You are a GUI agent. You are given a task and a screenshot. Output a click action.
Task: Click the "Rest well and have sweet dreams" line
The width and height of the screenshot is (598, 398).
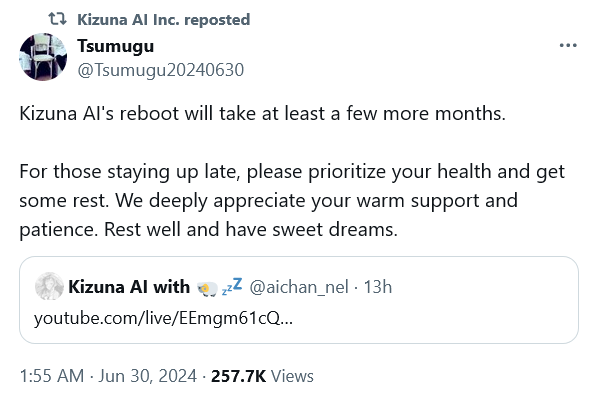point(251,229)
